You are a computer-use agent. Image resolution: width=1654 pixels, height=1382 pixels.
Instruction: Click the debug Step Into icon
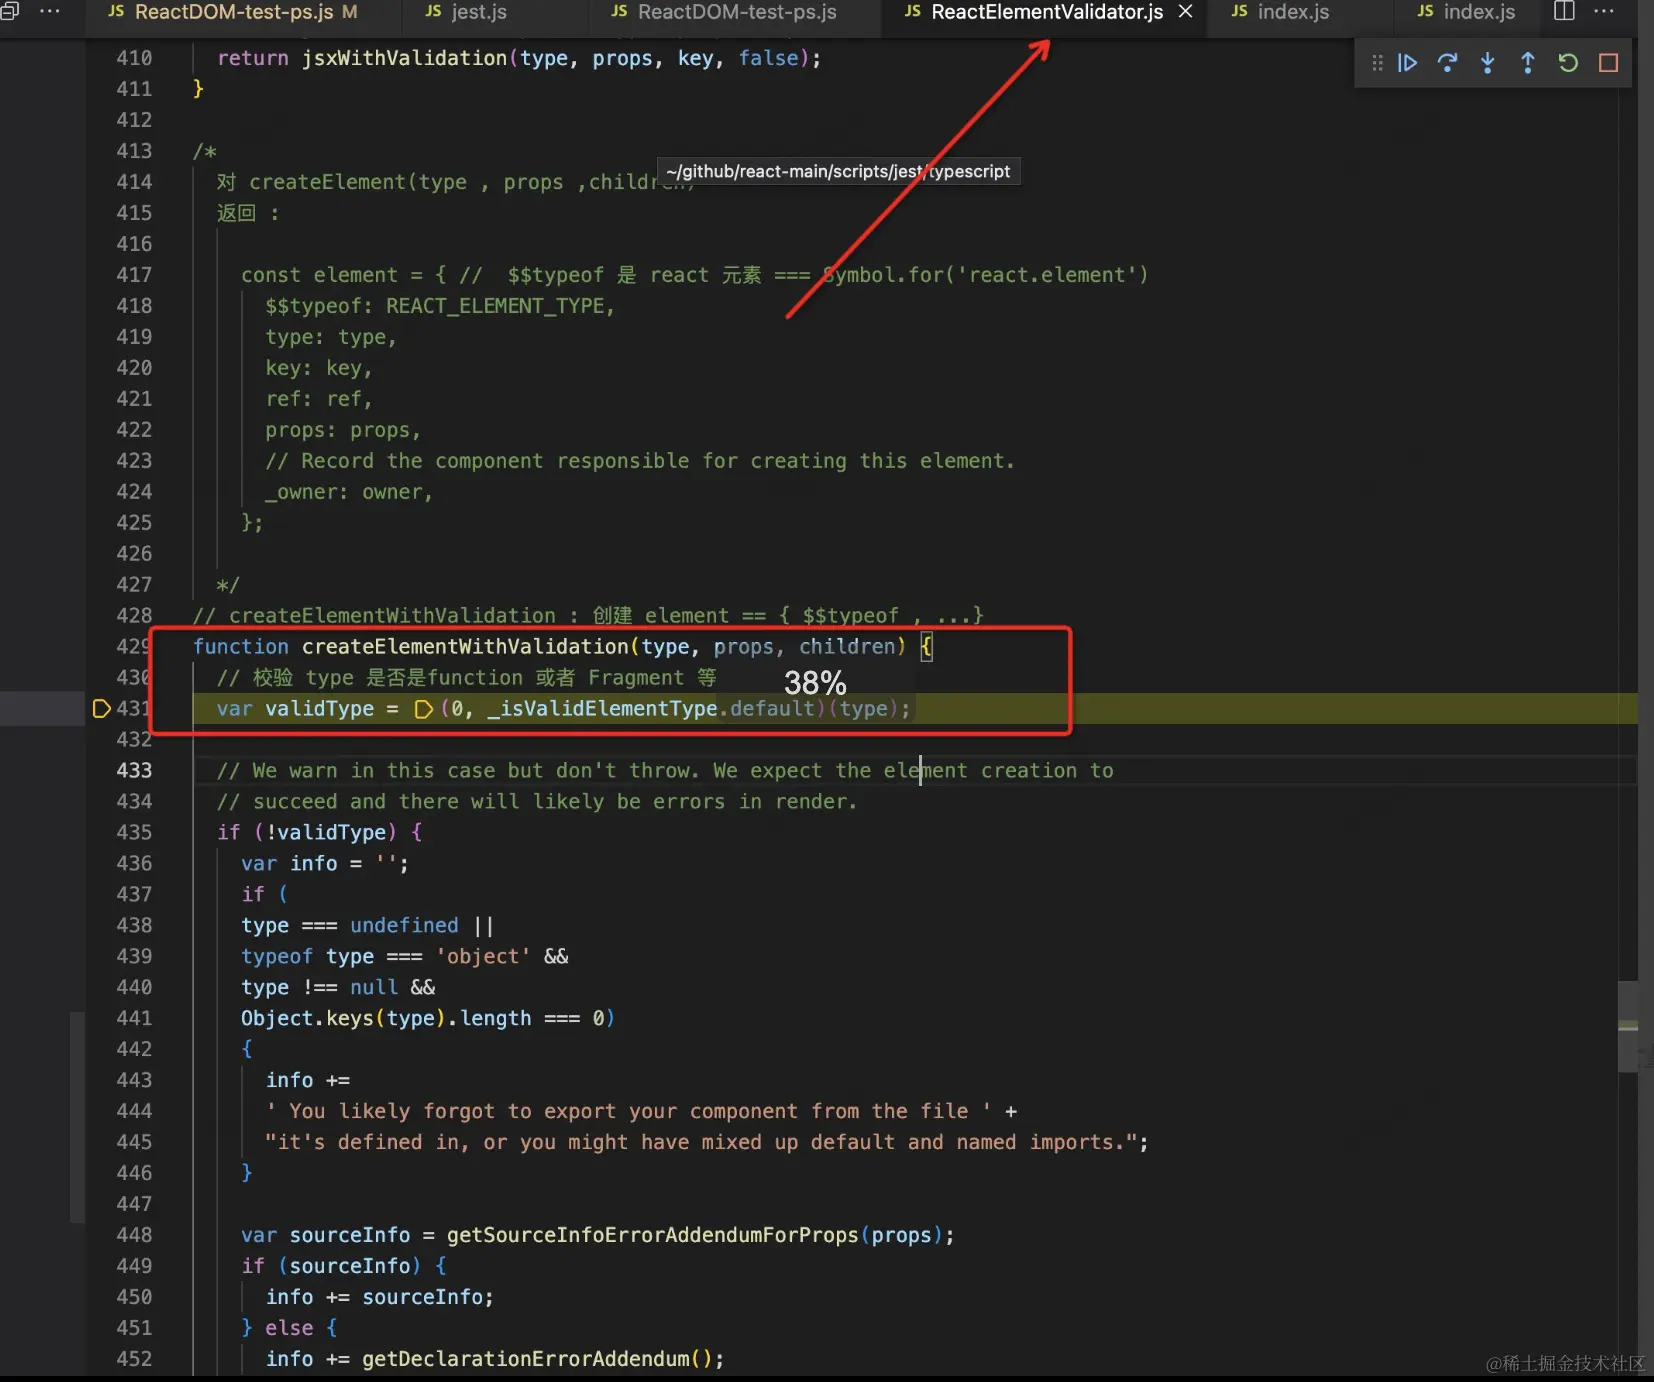tap(1487, 63)
